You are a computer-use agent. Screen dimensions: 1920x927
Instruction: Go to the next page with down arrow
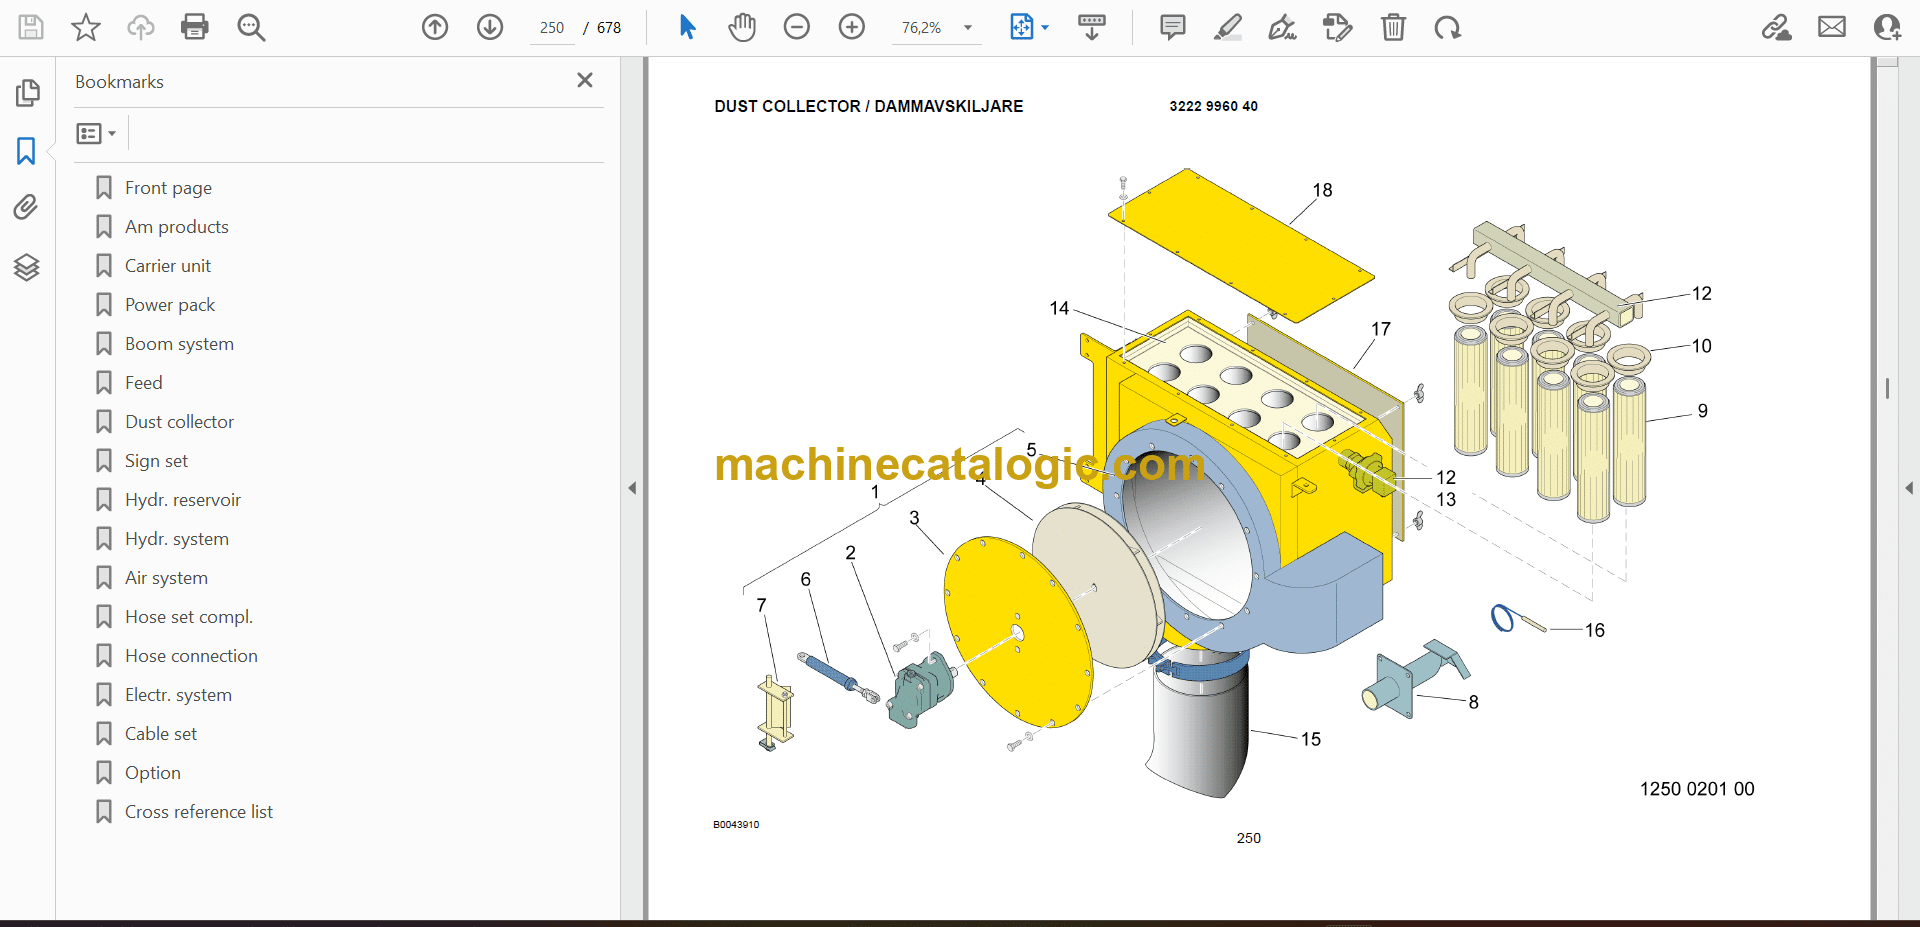(x=490, y=27)
